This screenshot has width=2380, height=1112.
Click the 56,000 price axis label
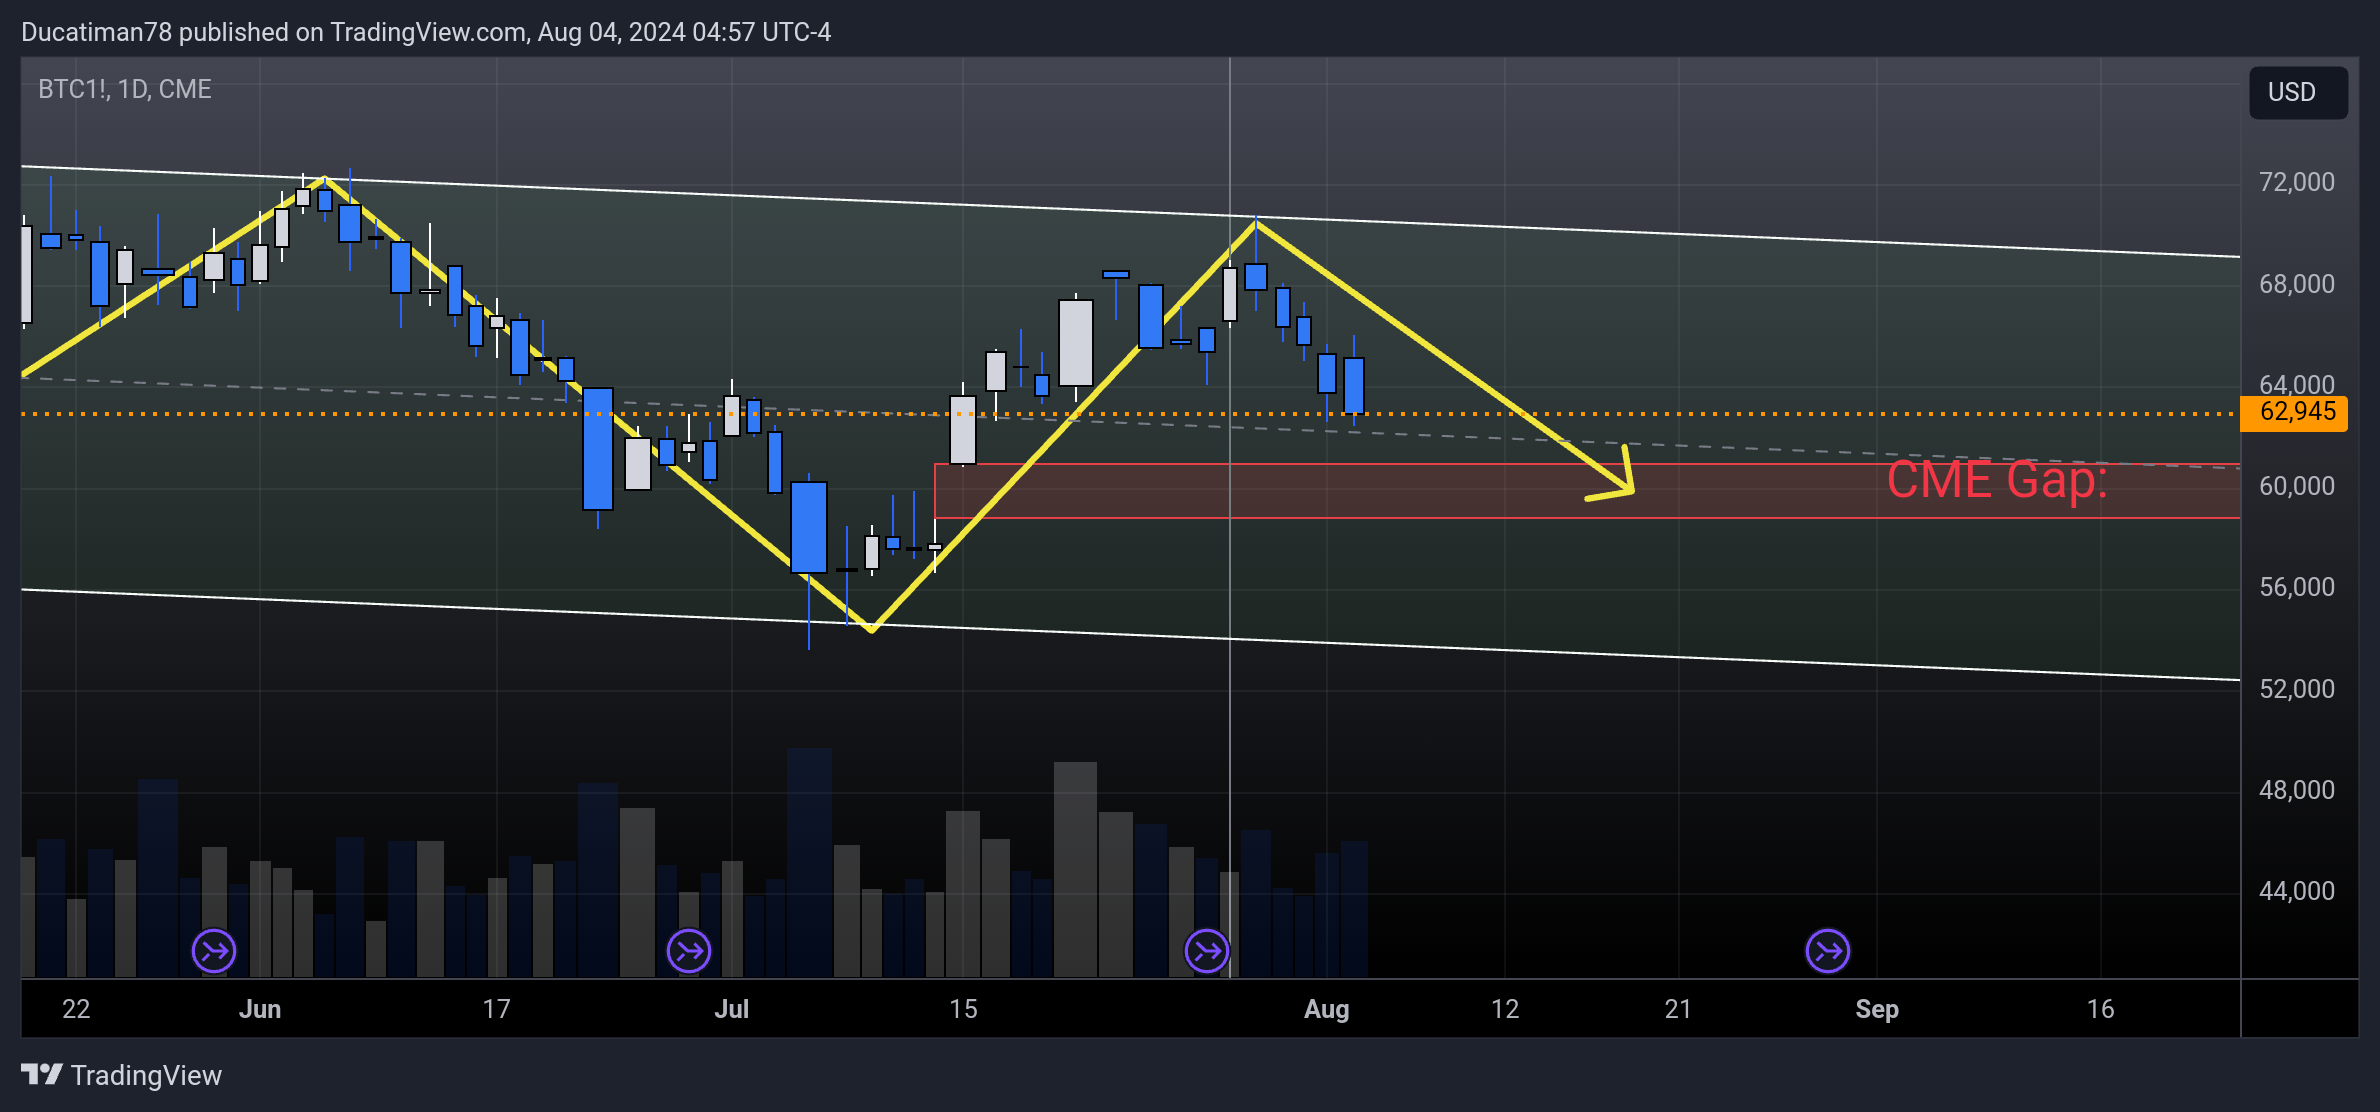point(2296,587)
